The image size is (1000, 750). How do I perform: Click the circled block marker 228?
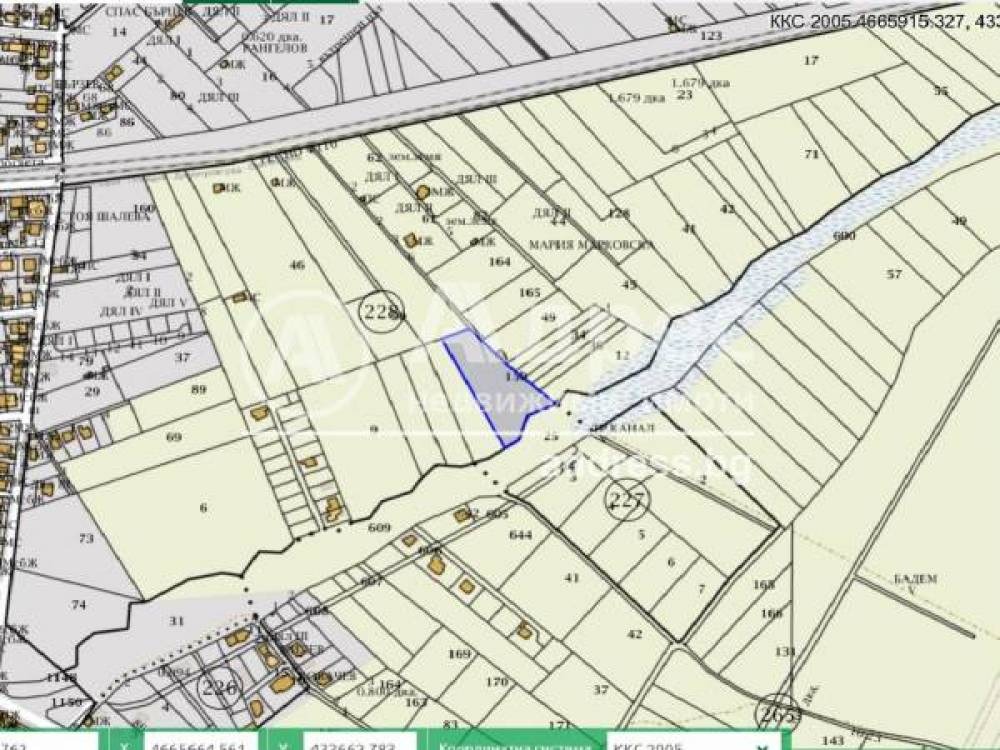pyautogui.click(x=381, y=312)
